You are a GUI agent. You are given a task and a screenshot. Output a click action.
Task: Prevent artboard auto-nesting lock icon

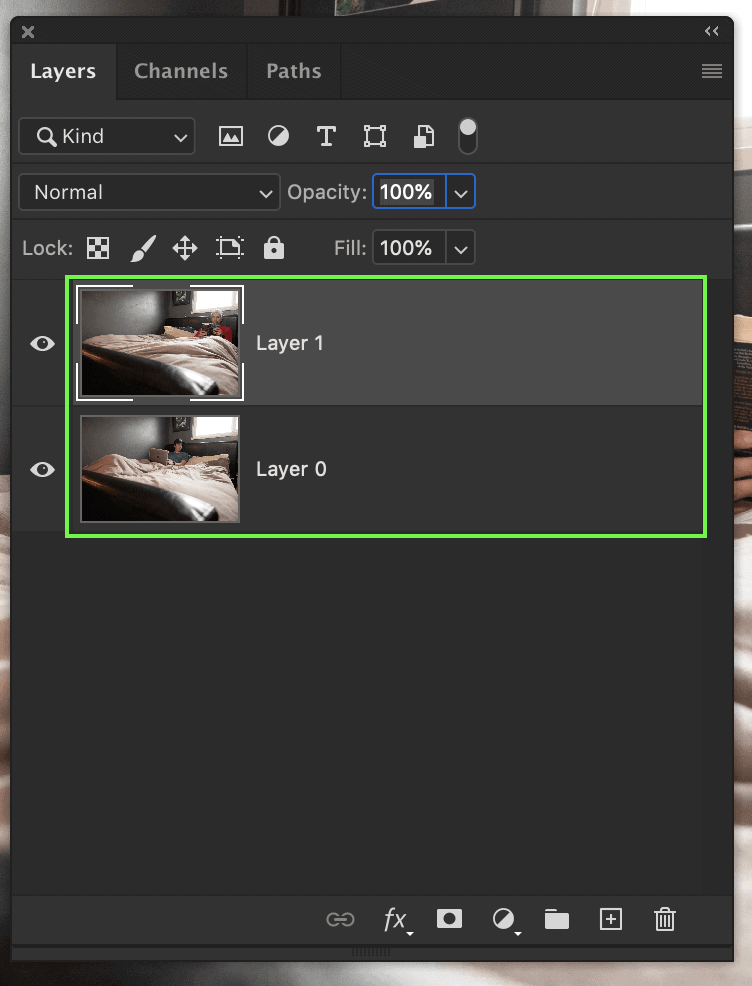point(229,248)
